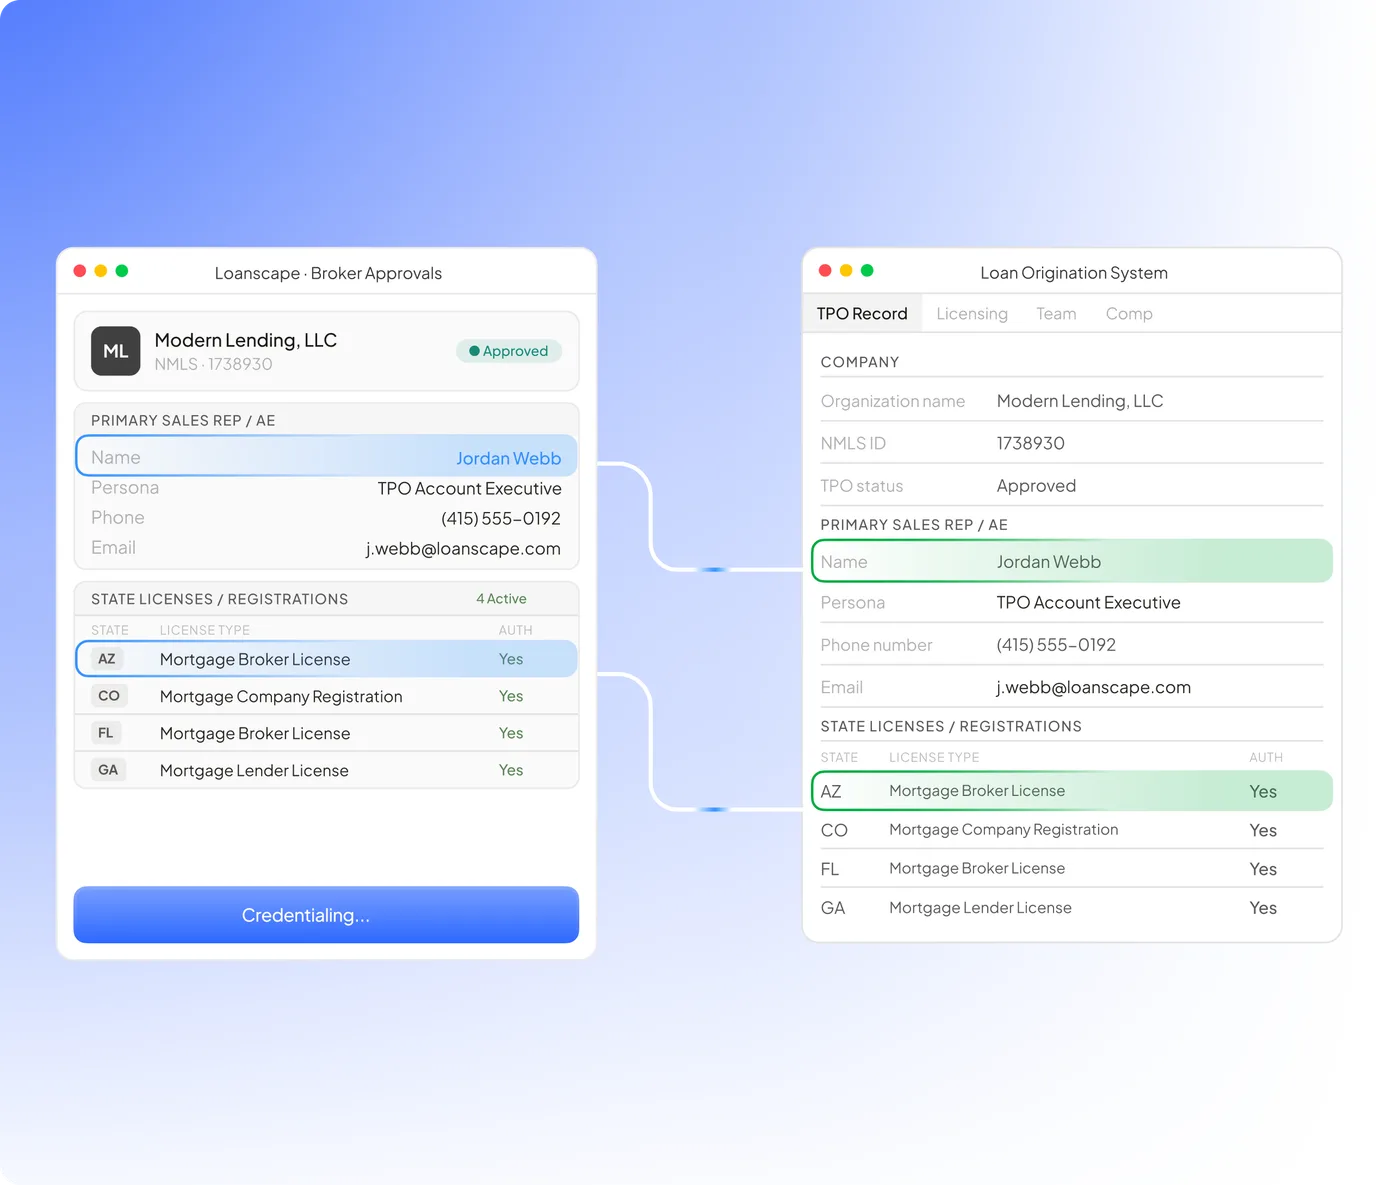Click j.webb@loanscape.com in Loan Origination System
1400x1185 pixels.
coord(1093,687)
